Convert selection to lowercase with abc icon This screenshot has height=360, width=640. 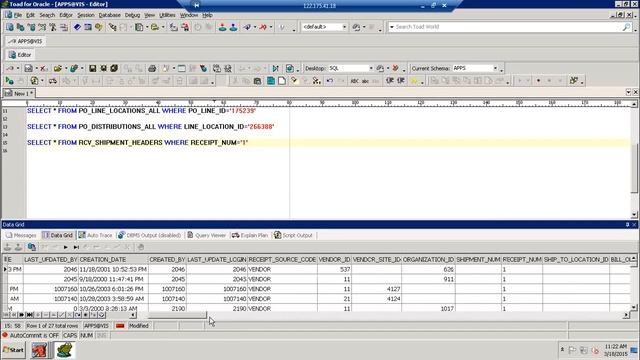click(x=365, y=81)
